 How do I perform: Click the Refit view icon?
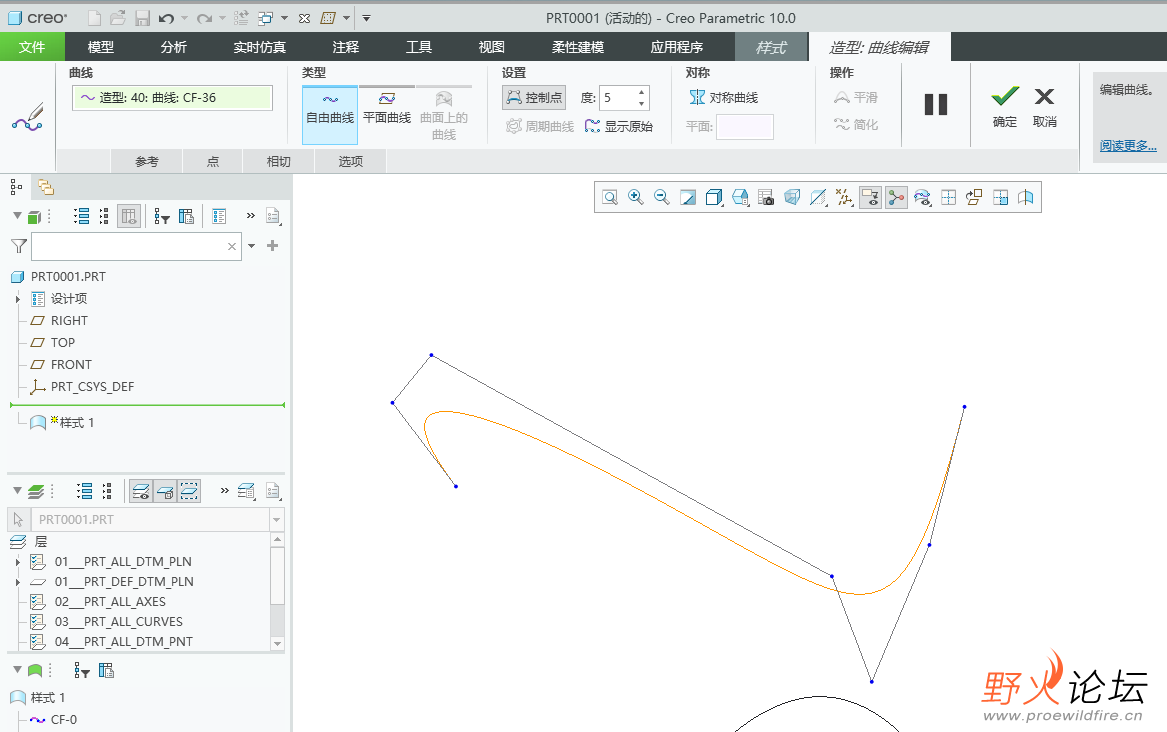[x=610, y=197]
